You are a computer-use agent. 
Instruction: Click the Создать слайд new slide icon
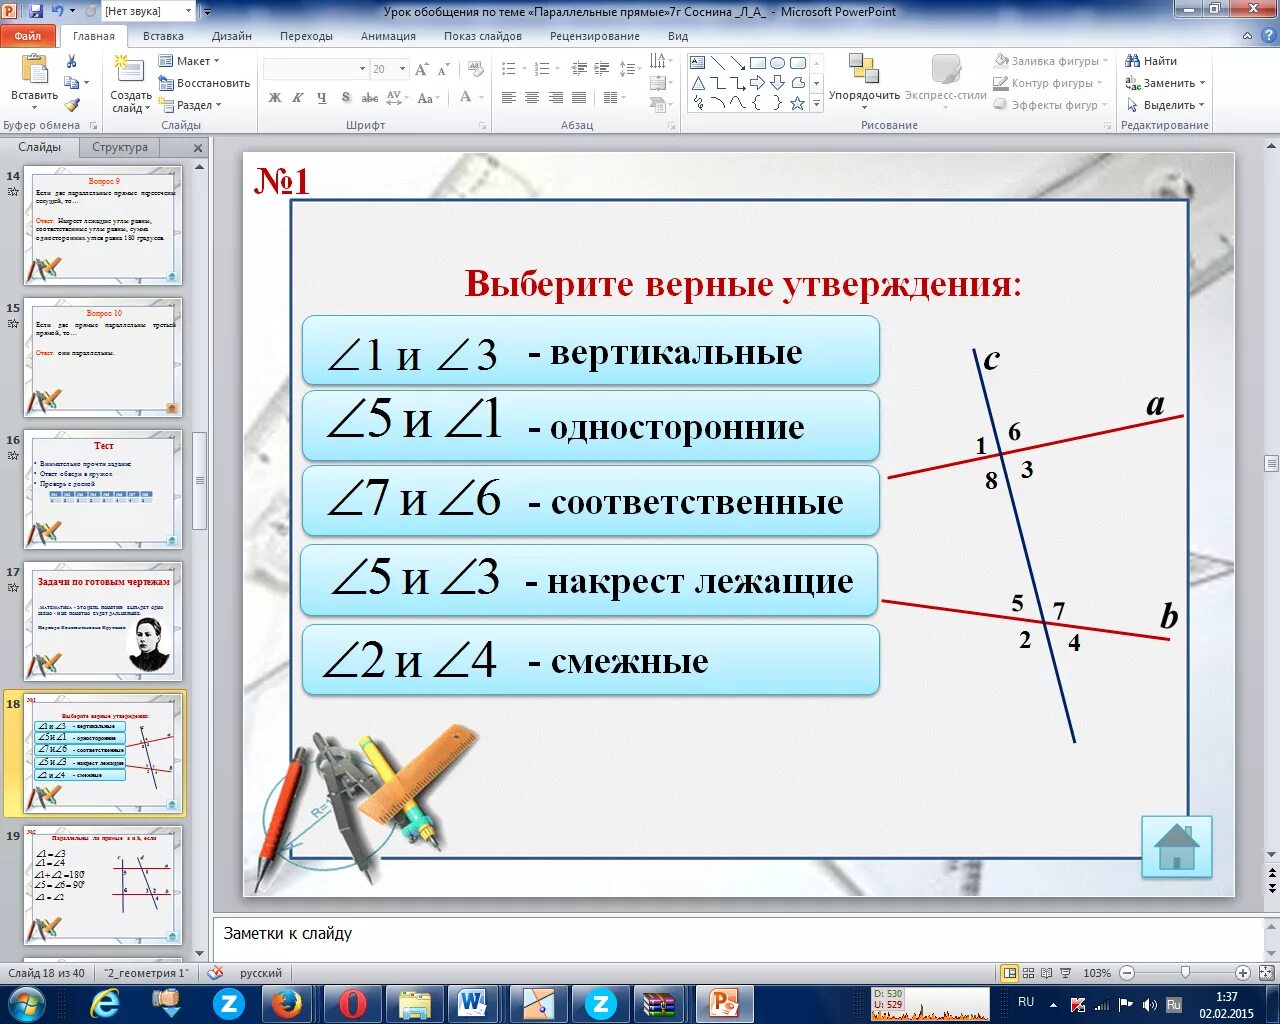[129, 70]
